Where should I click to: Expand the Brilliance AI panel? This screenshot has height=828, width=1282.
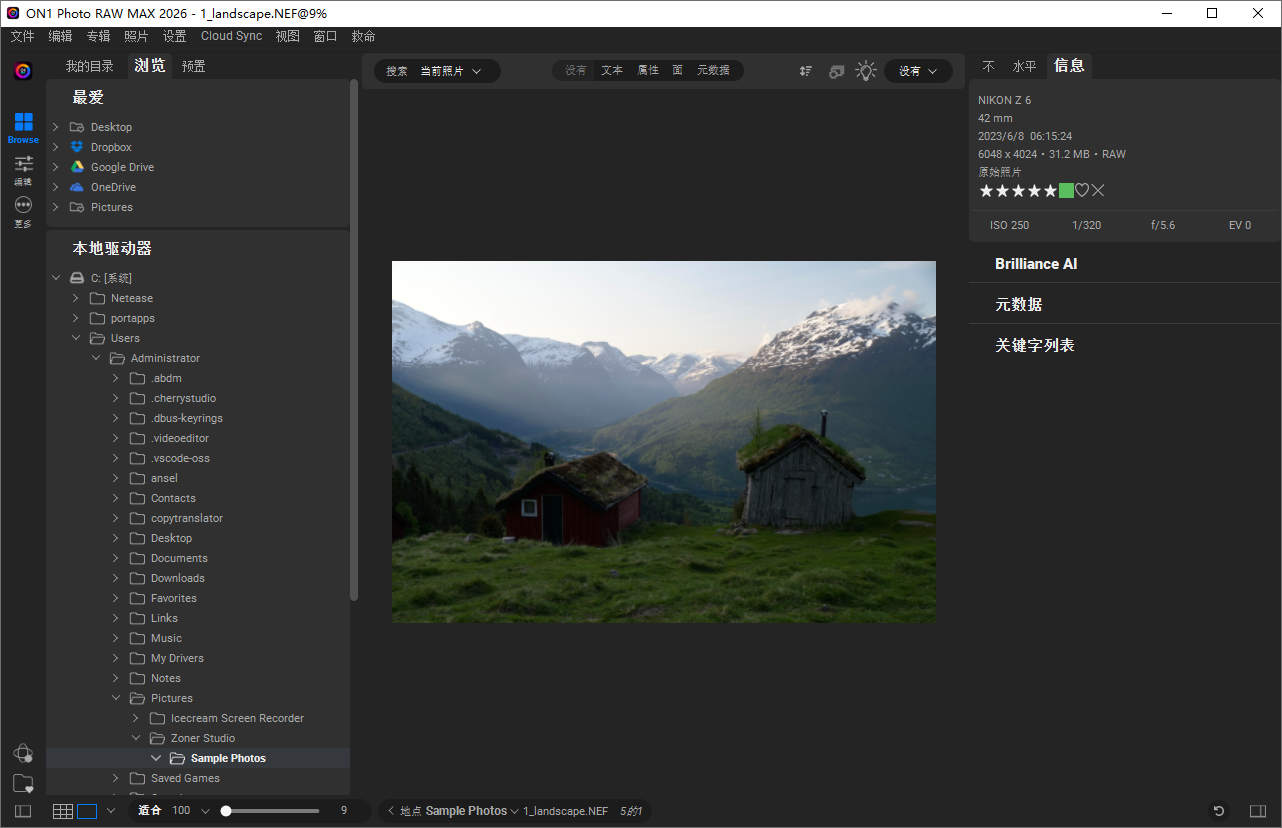click(1036, 263)
